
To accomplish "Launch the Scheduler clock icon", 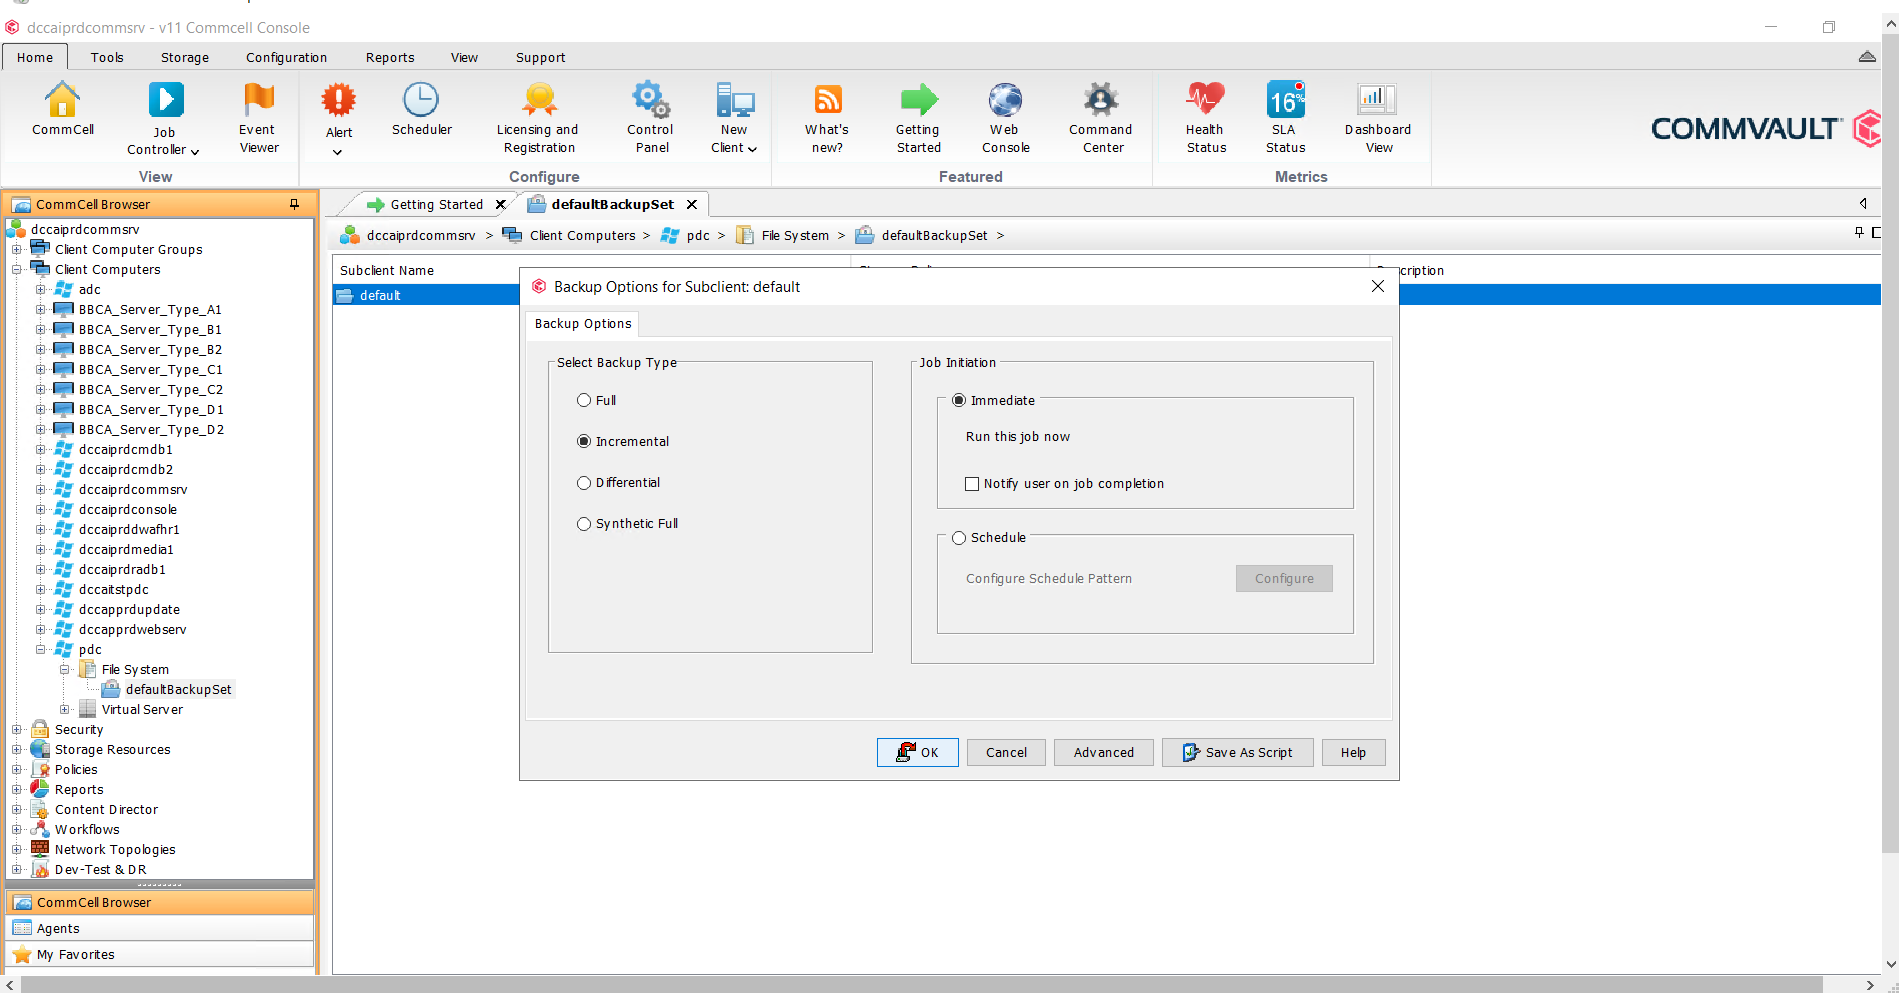I will [x=421, y=101].
